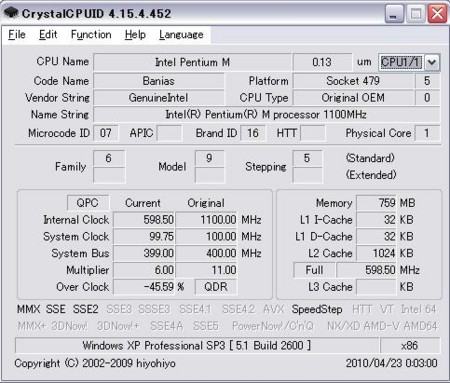Click the MMX feature label
This screenshot has height=383, width=450.
point(29,309)
